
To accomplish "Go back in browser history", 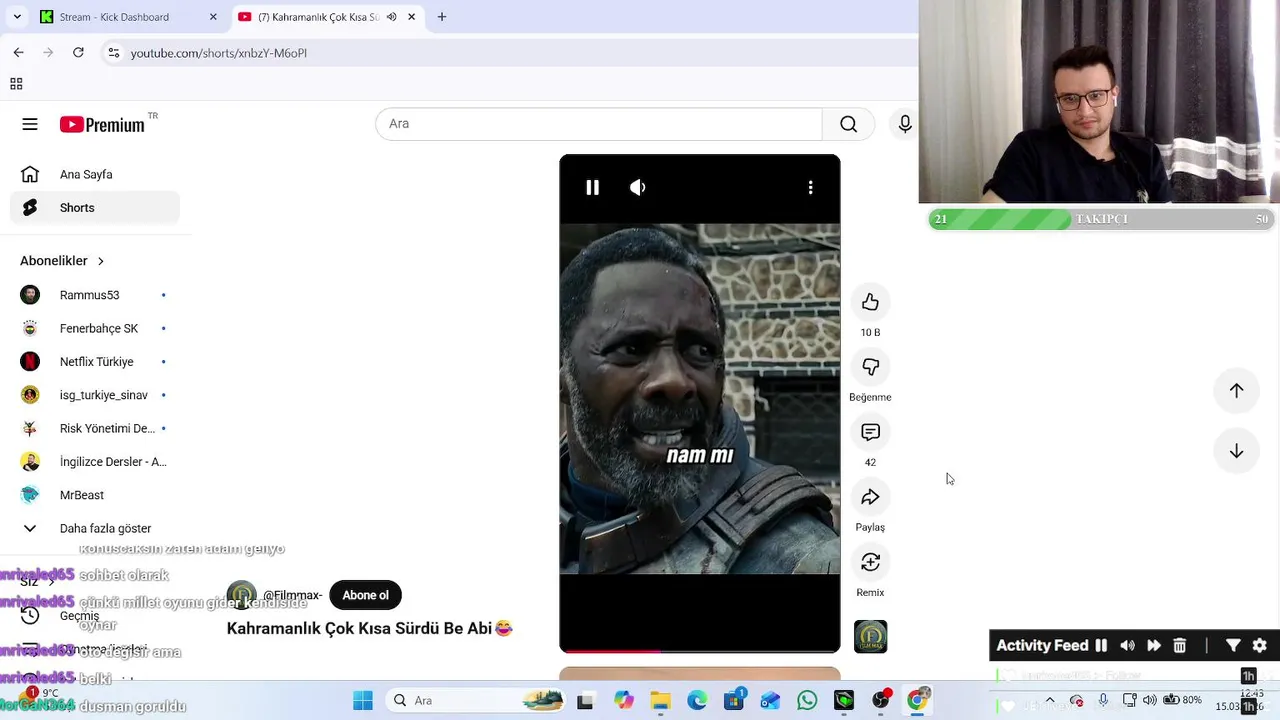I will pyautogui.click(x=18, y=52).
